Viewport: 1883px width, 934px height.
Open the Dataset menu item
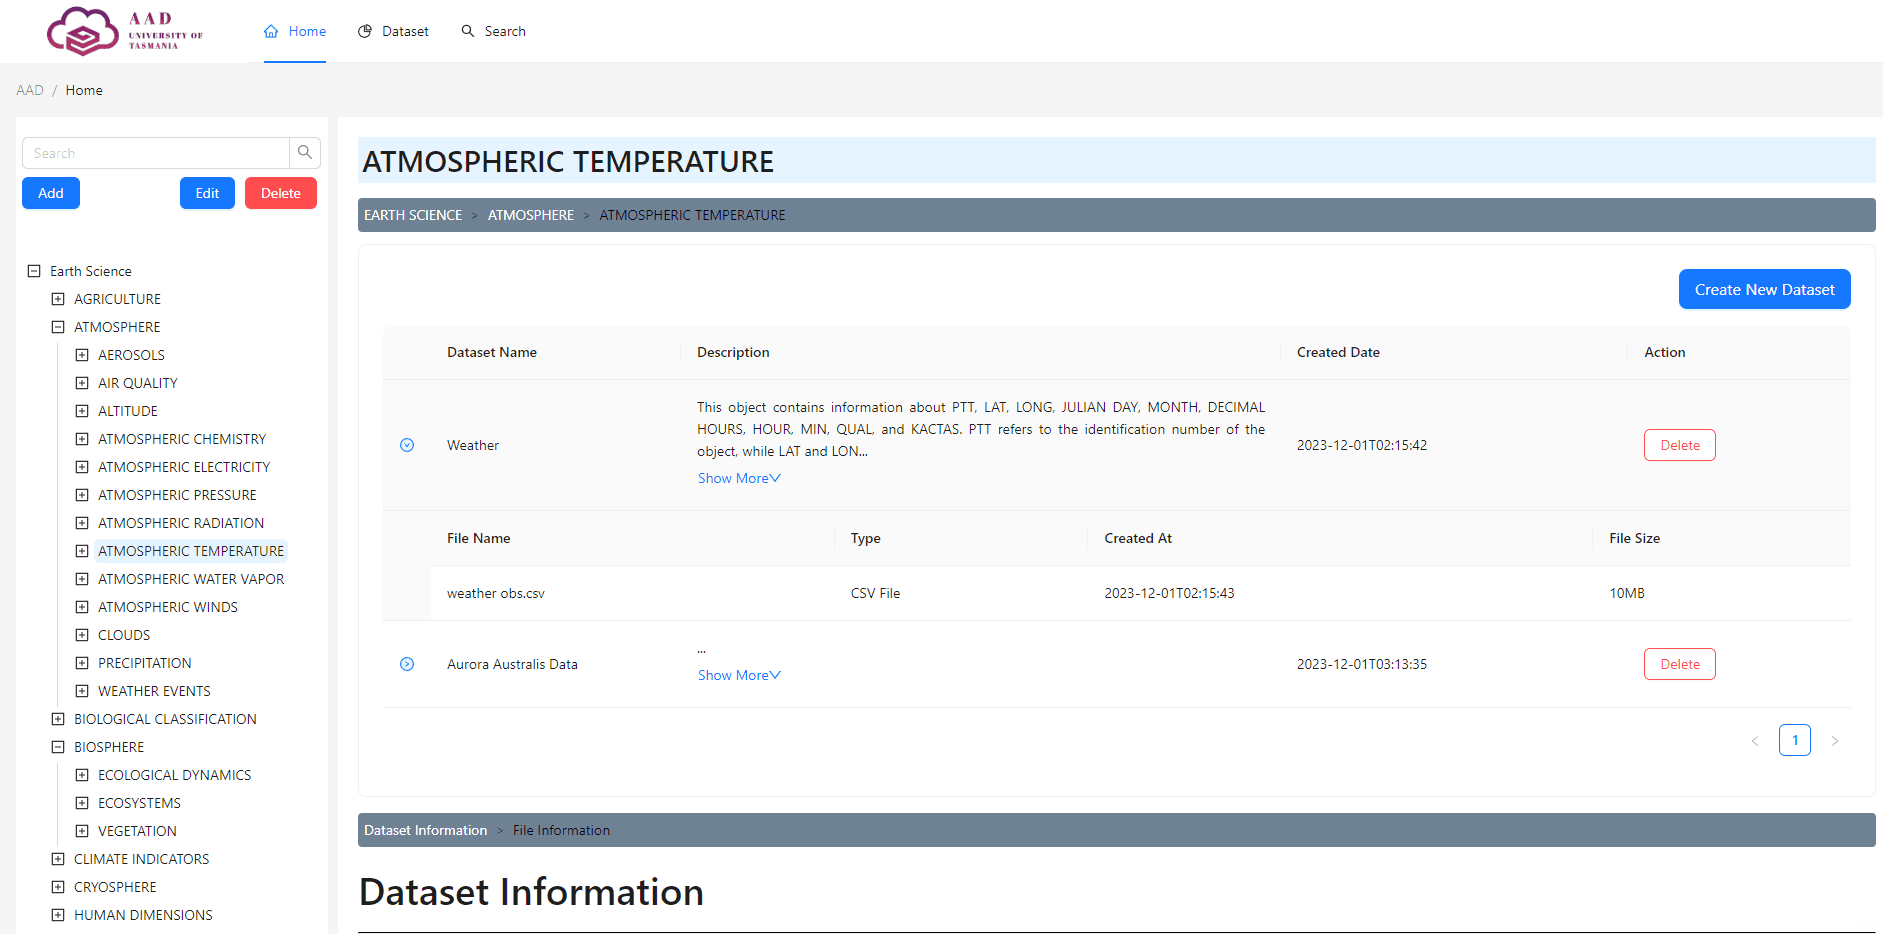click(393, 31)
